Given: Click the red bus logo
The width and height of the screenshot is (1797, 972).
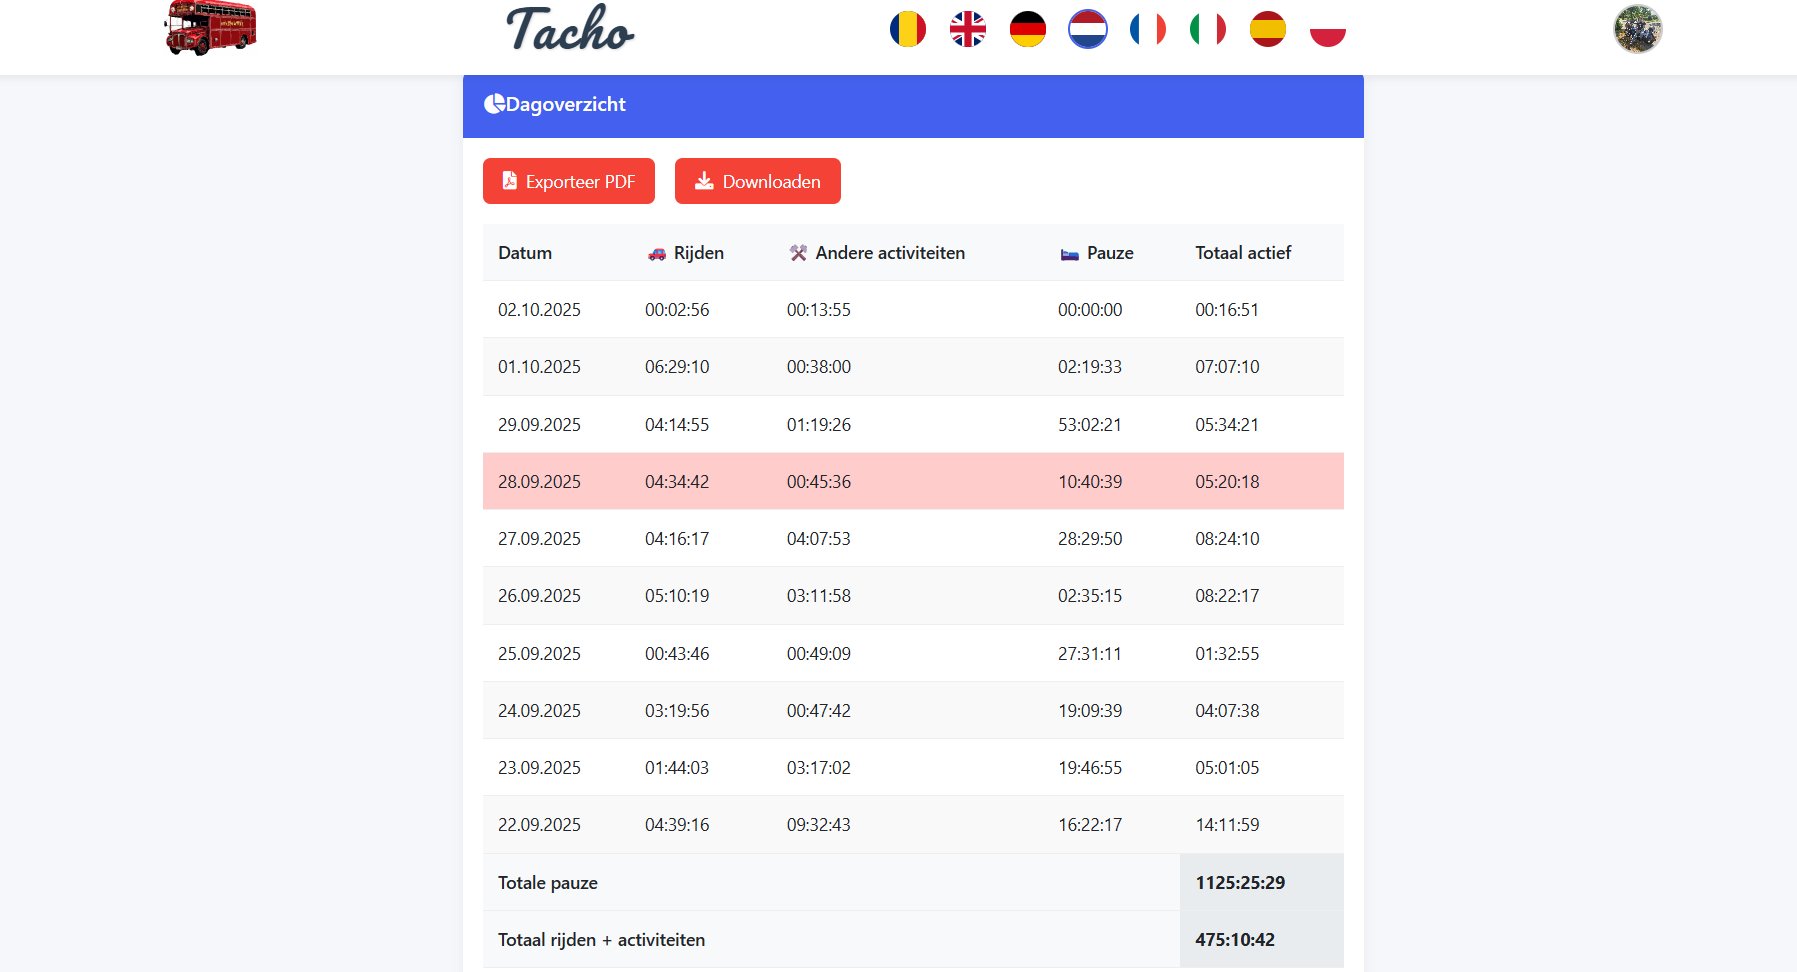Looking at the screenshot, I should click(210, 27).
